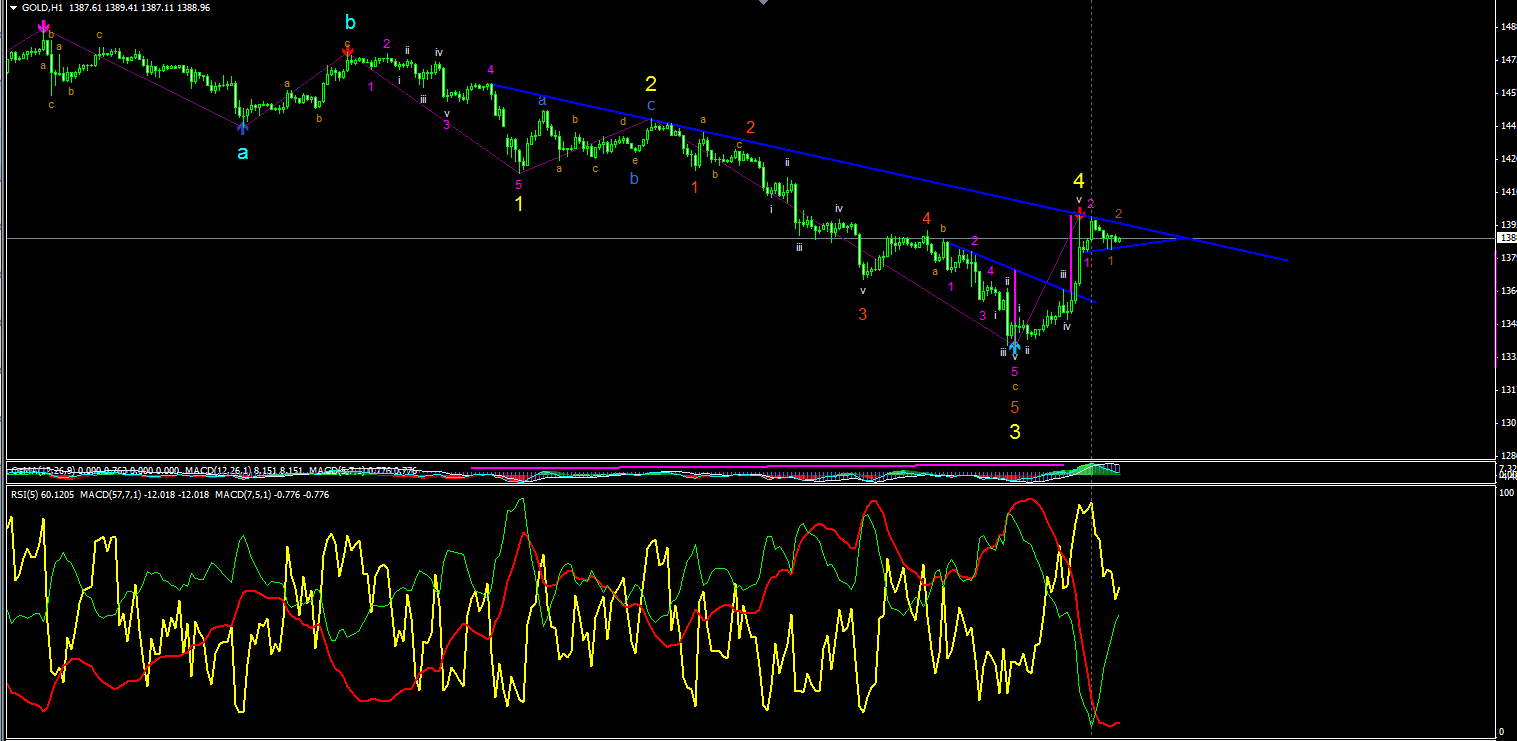
Task: Select the pink down arrow at chart start
Action: [x=45, y=25]
